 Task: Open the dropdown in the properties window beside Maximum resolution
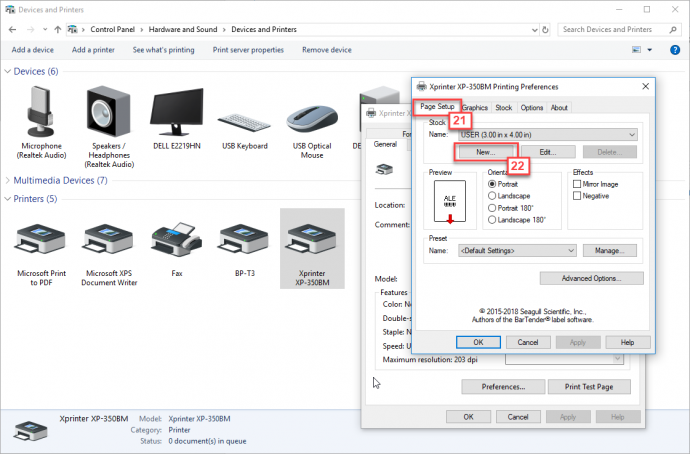(565, 359)
